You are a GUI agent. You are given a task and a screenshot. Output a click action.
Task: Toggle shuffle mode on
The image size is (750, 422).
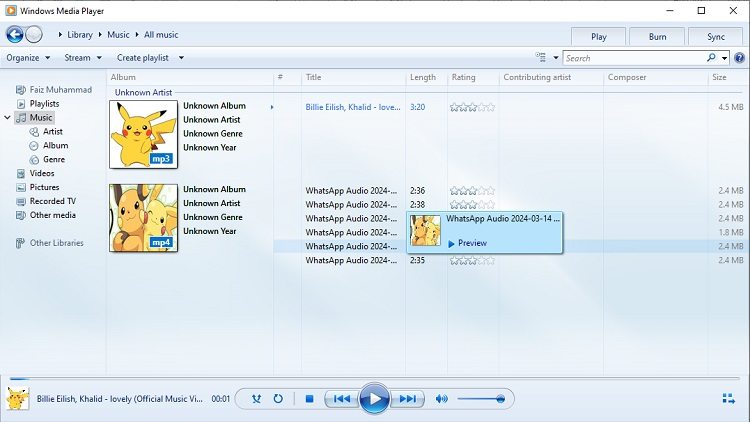256,399
